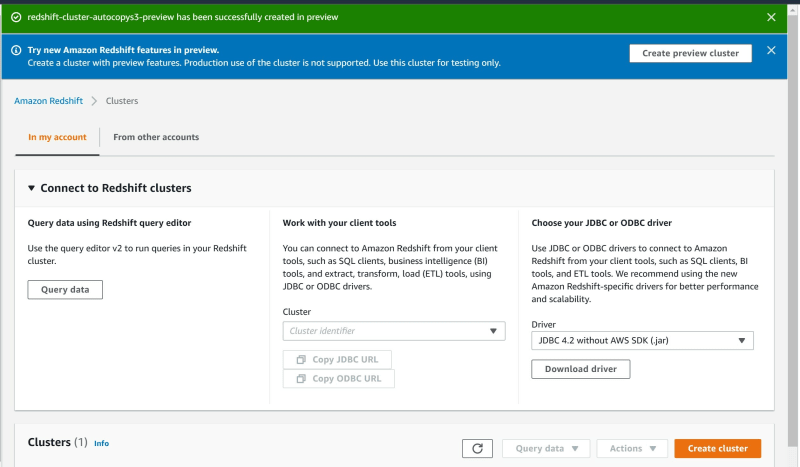This screenshot has width=800, height=467.
Task: Click the 'Work with your client tools' heading
Action: [x=339, y=223]
